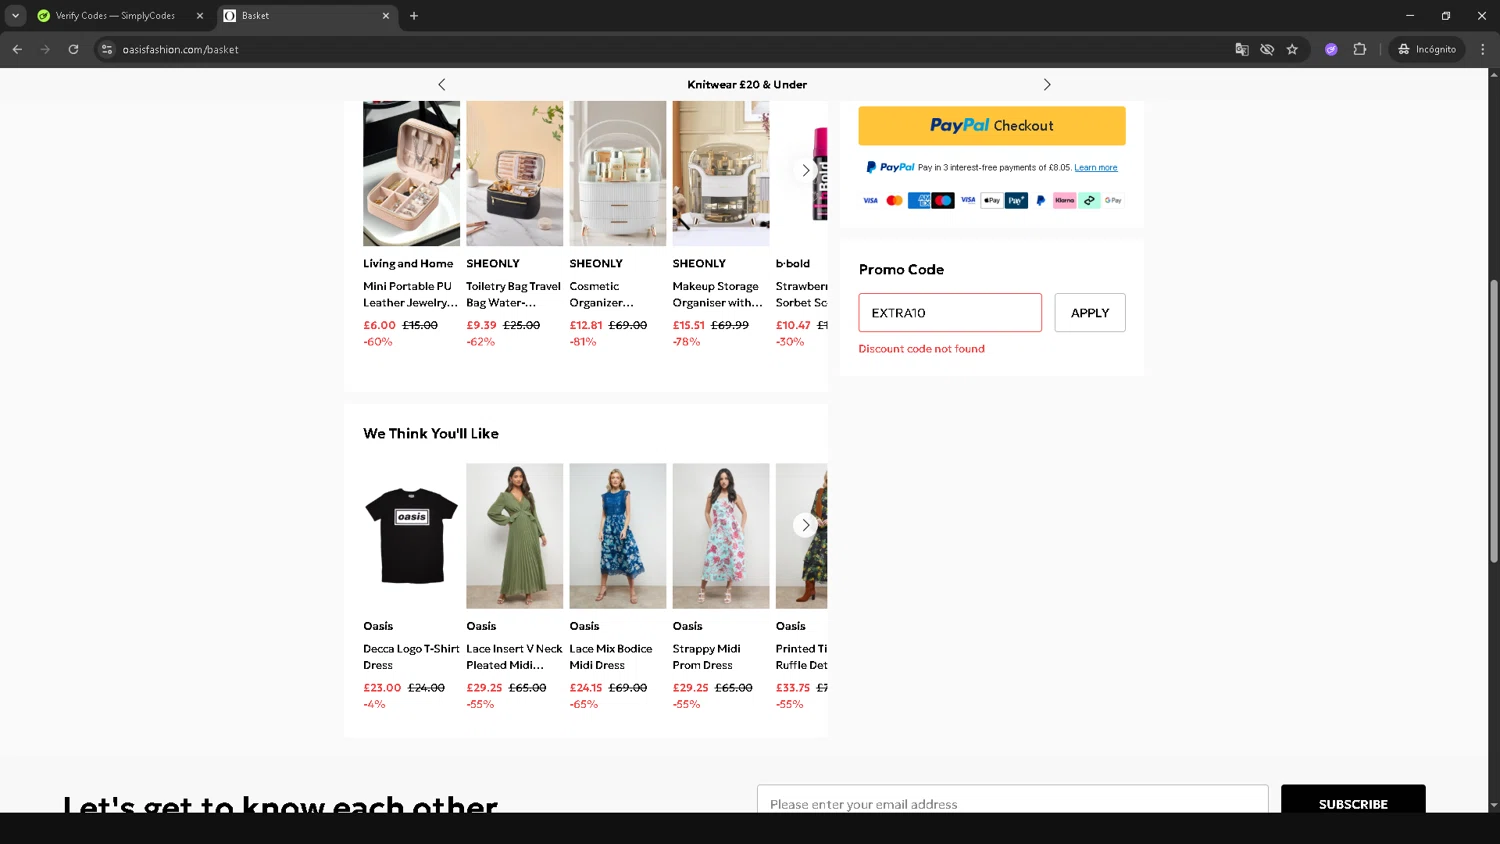Screen dimensions: 1500x844
Task: Open Lace Insert V Neck Pleated Midi image
Action: [x=514, y=536]
